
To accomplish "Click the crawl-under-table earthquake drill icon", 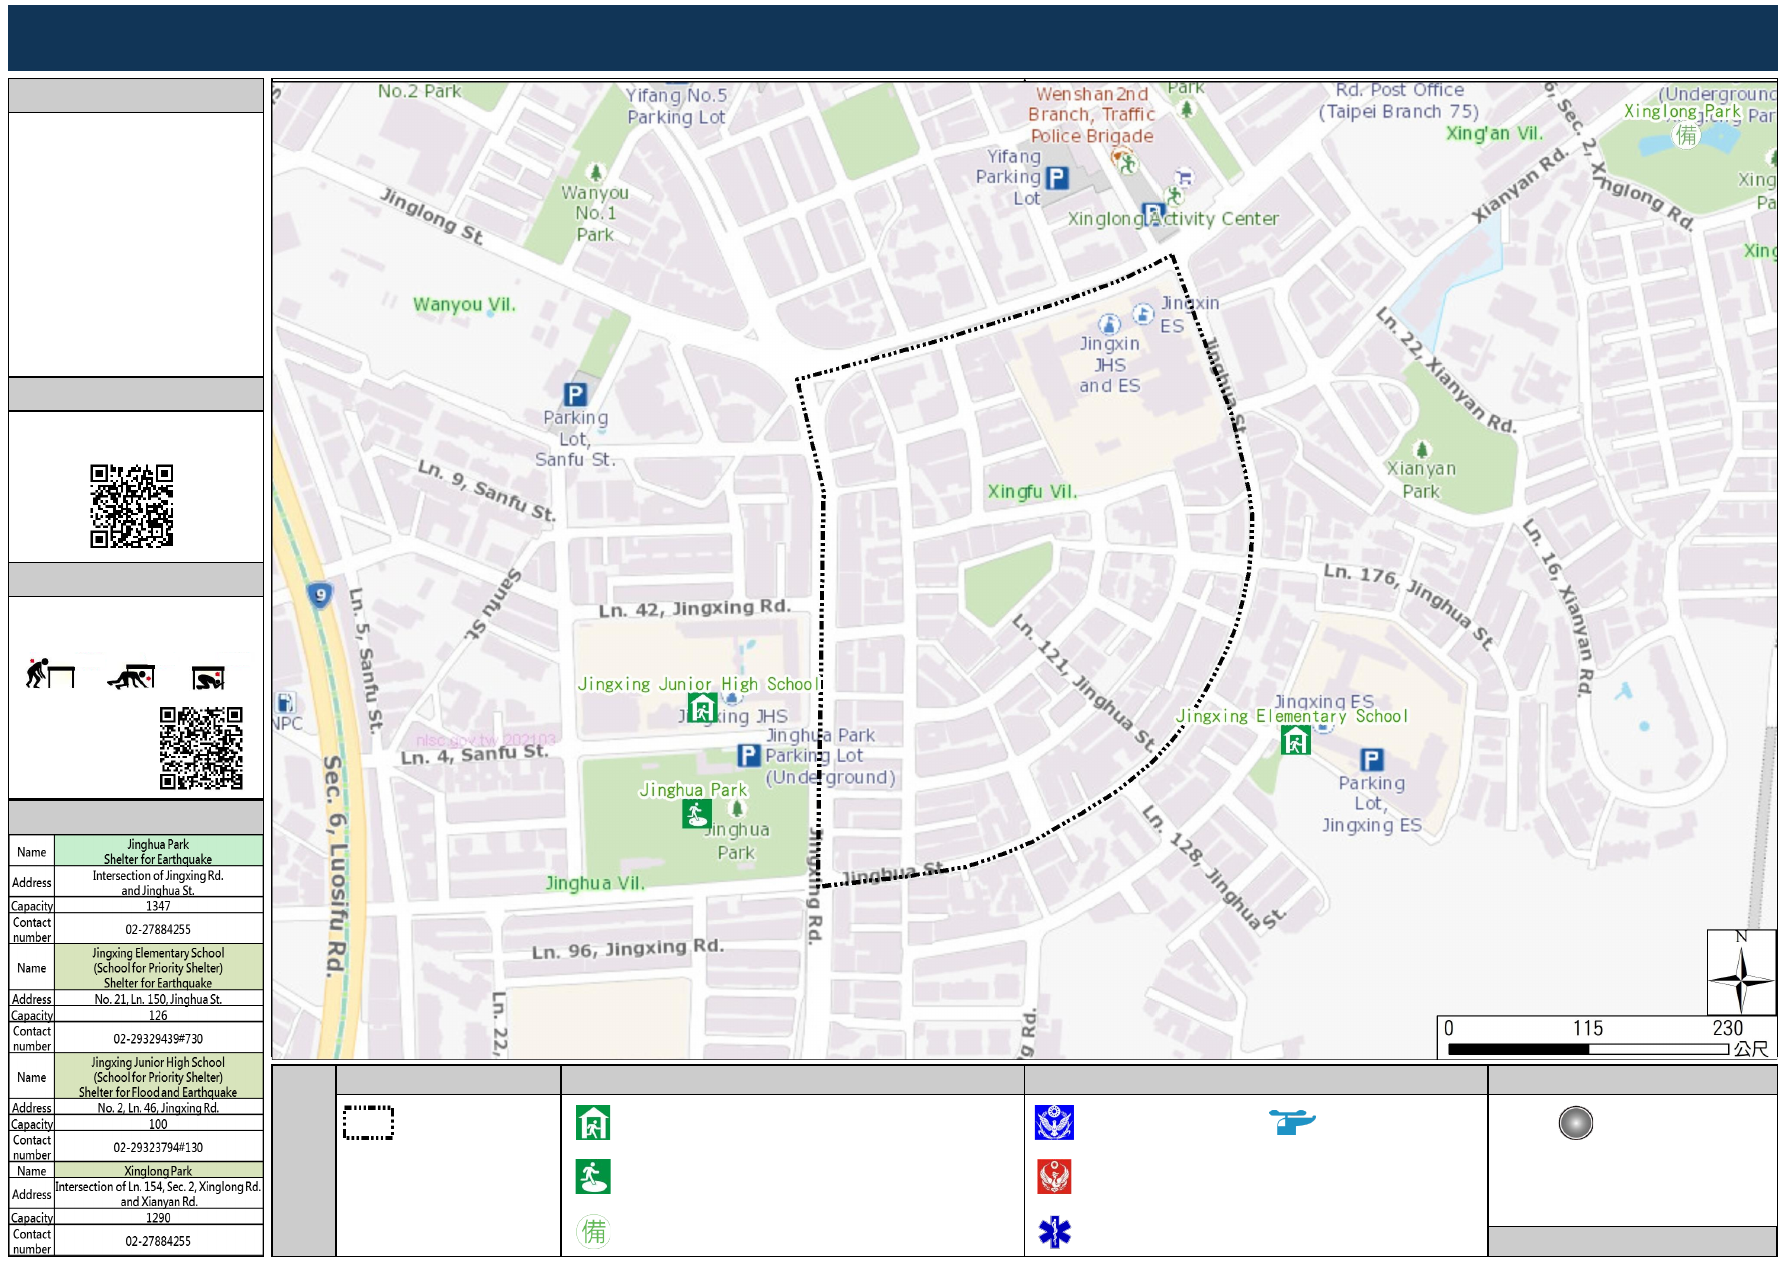I will tap(132, 677).
